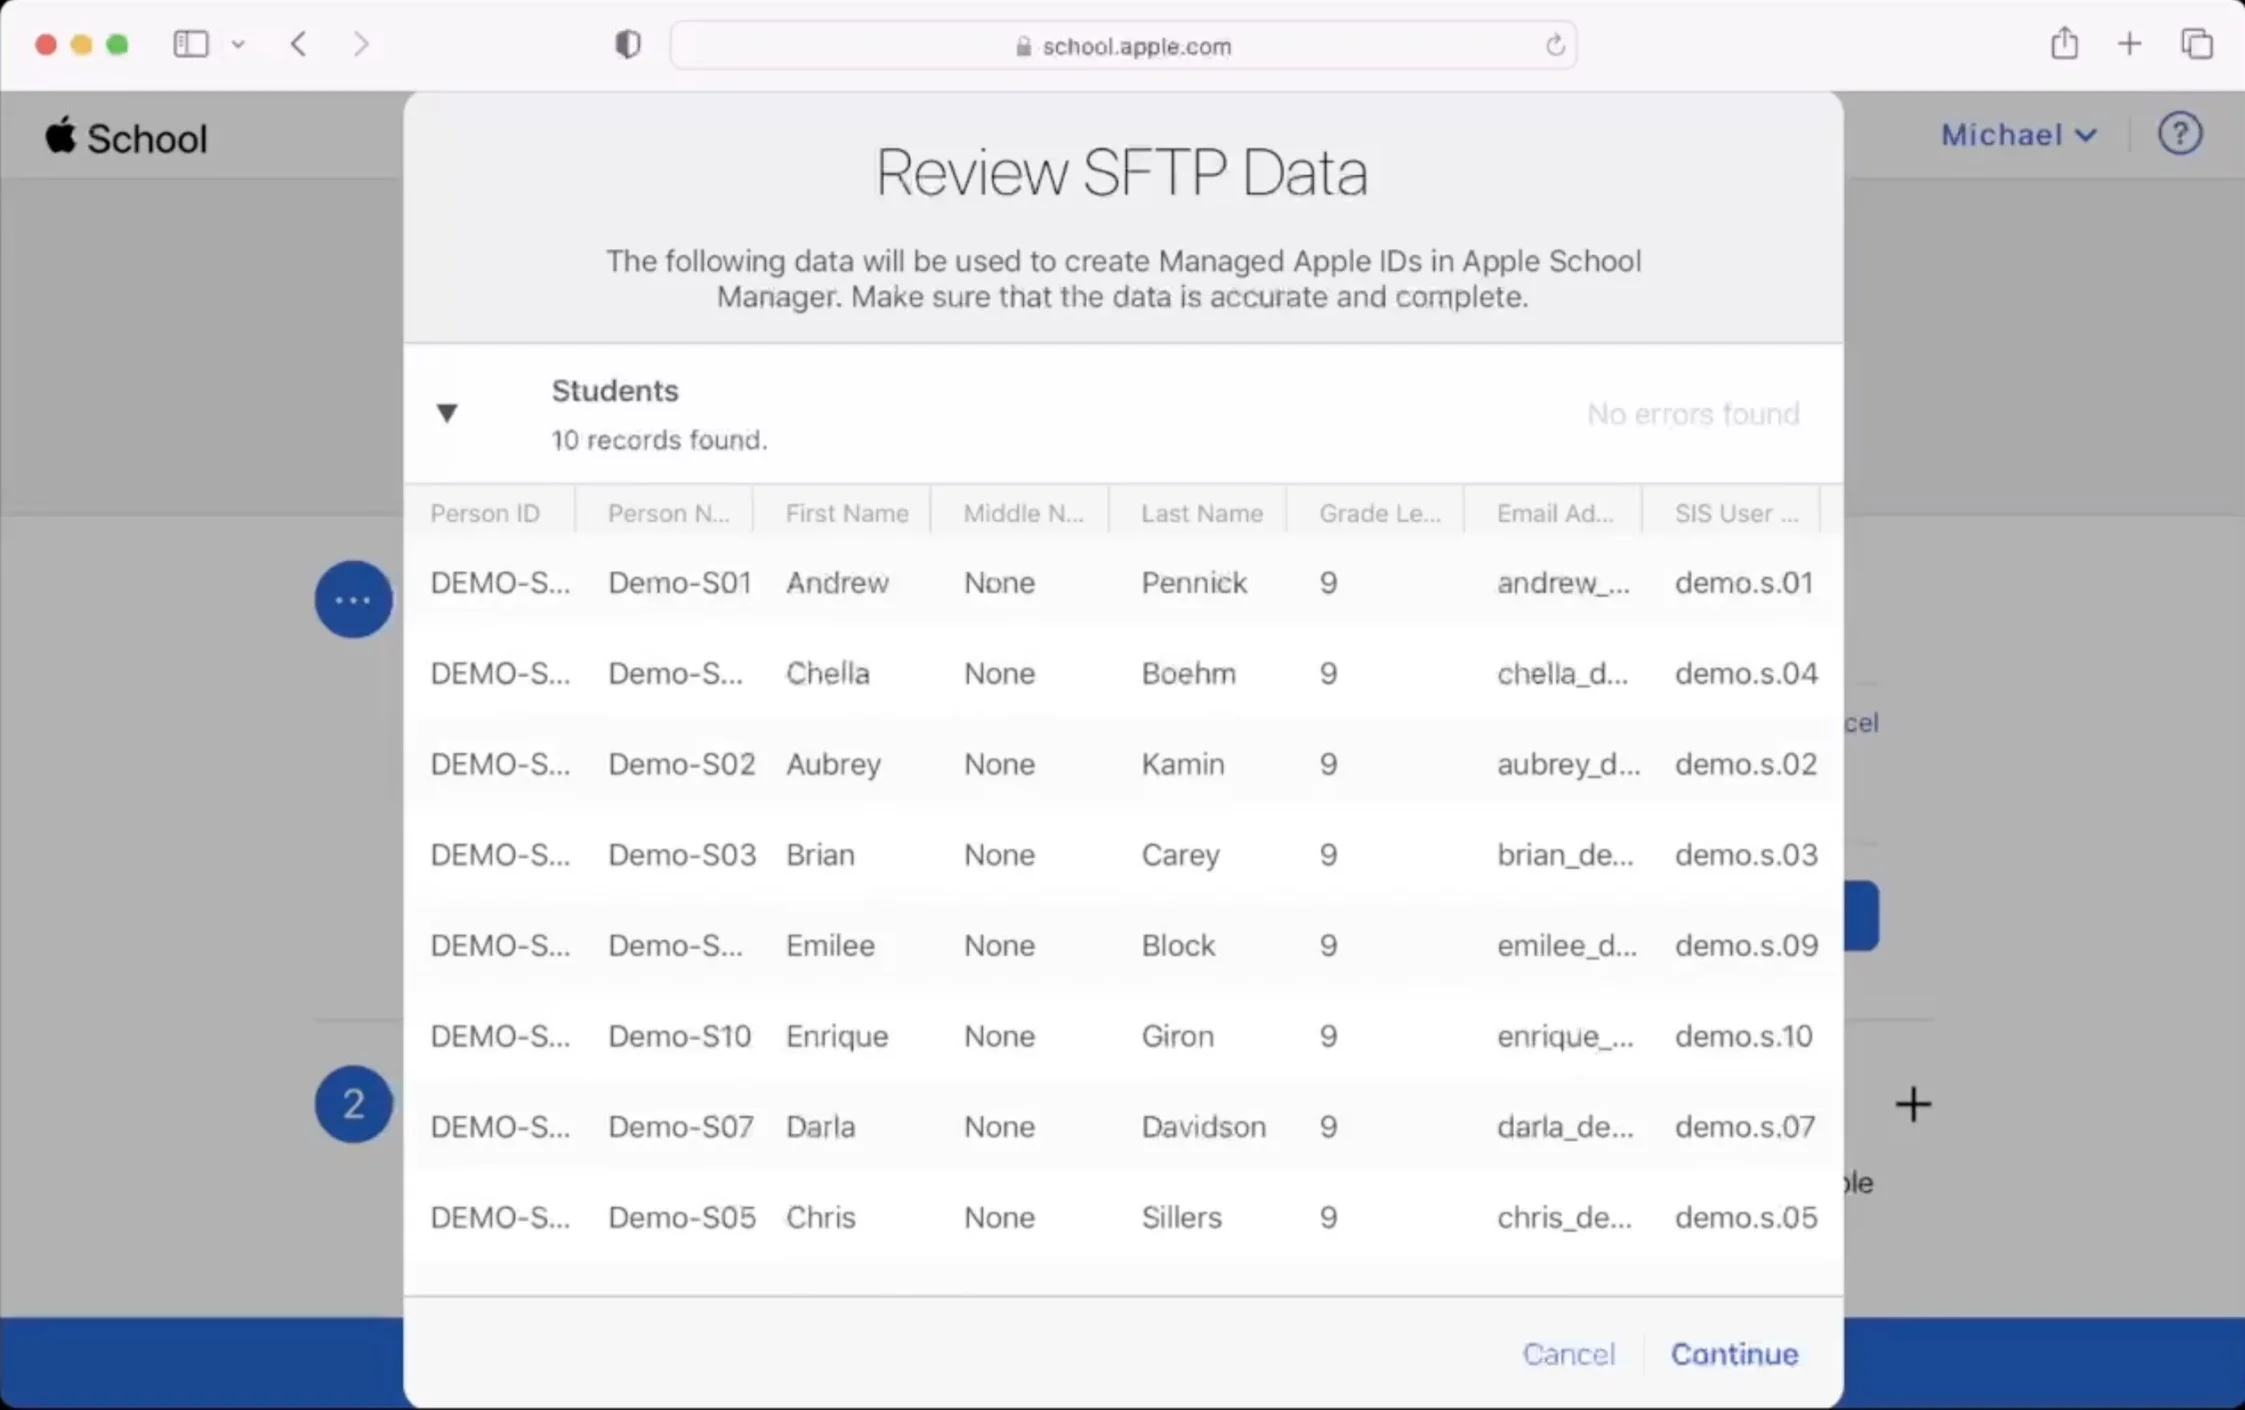
Task: Click the Share icon in toolbar
Action: [x=2064, y=44]
